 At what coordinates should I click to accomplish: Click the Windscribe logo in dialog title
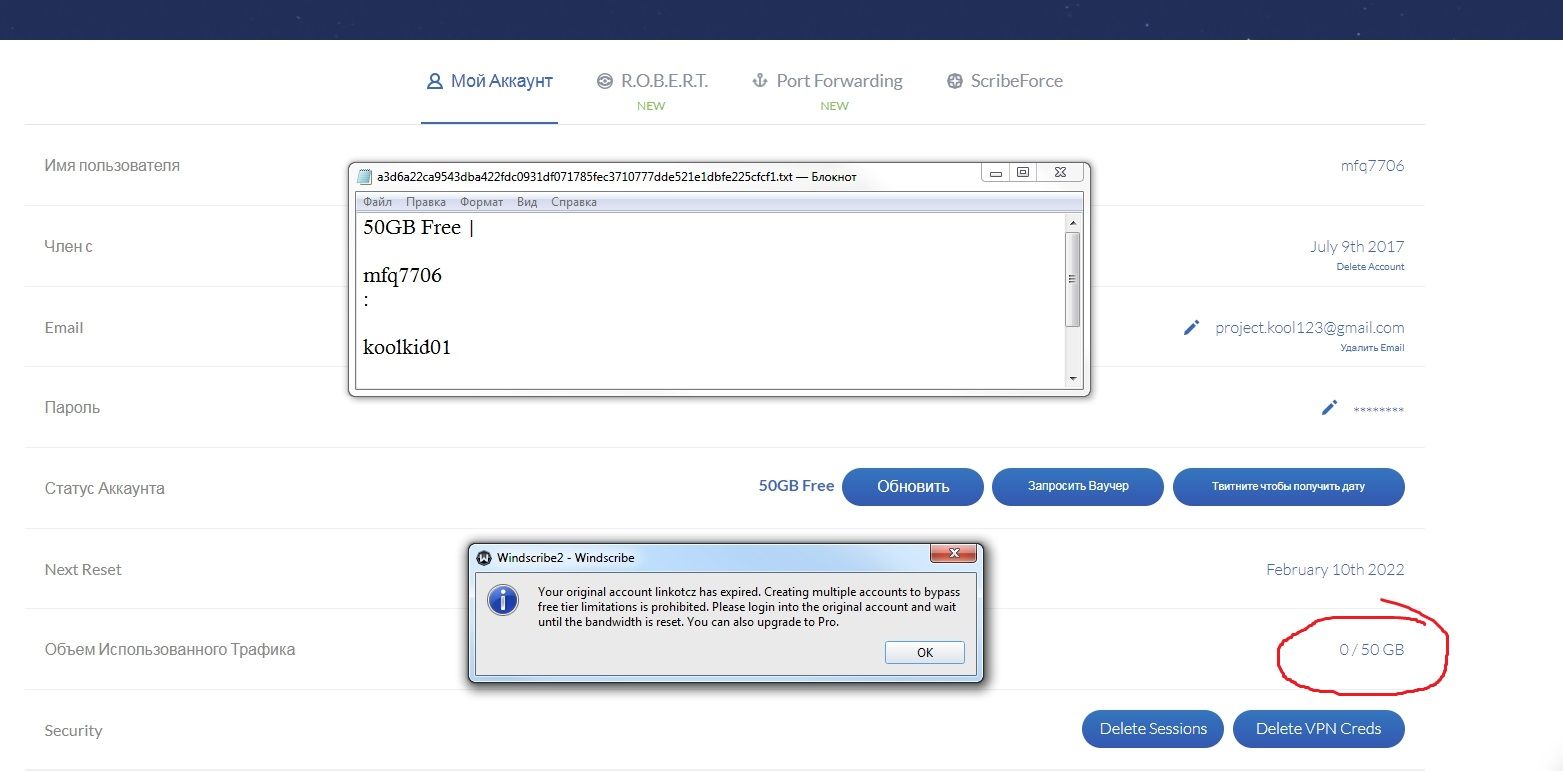click(x=484, y=557)
